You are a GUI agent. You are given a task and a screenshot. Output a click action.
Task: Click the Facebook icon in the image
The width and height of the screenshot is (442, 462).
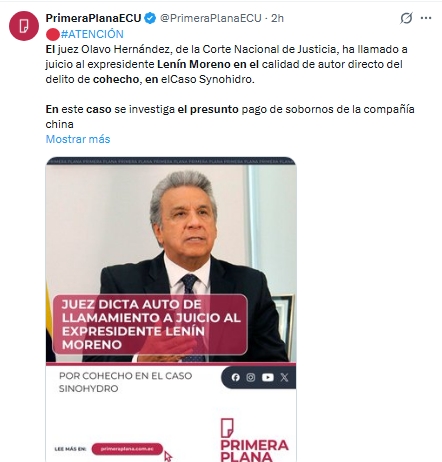pos(236,377)
